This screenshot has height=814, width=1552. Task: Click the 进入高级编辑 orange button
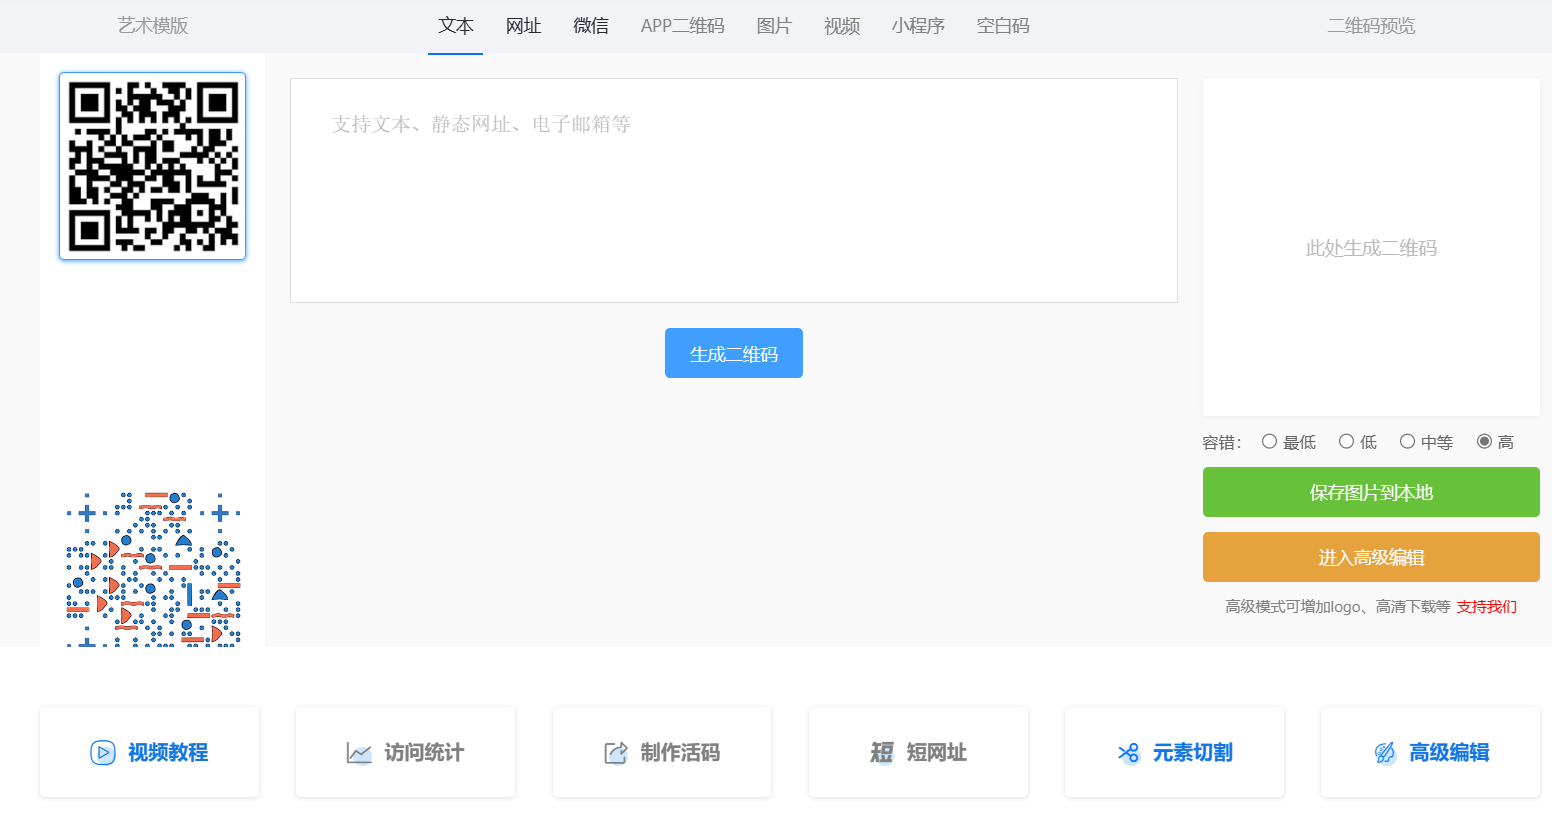(x=1370, y=556)
